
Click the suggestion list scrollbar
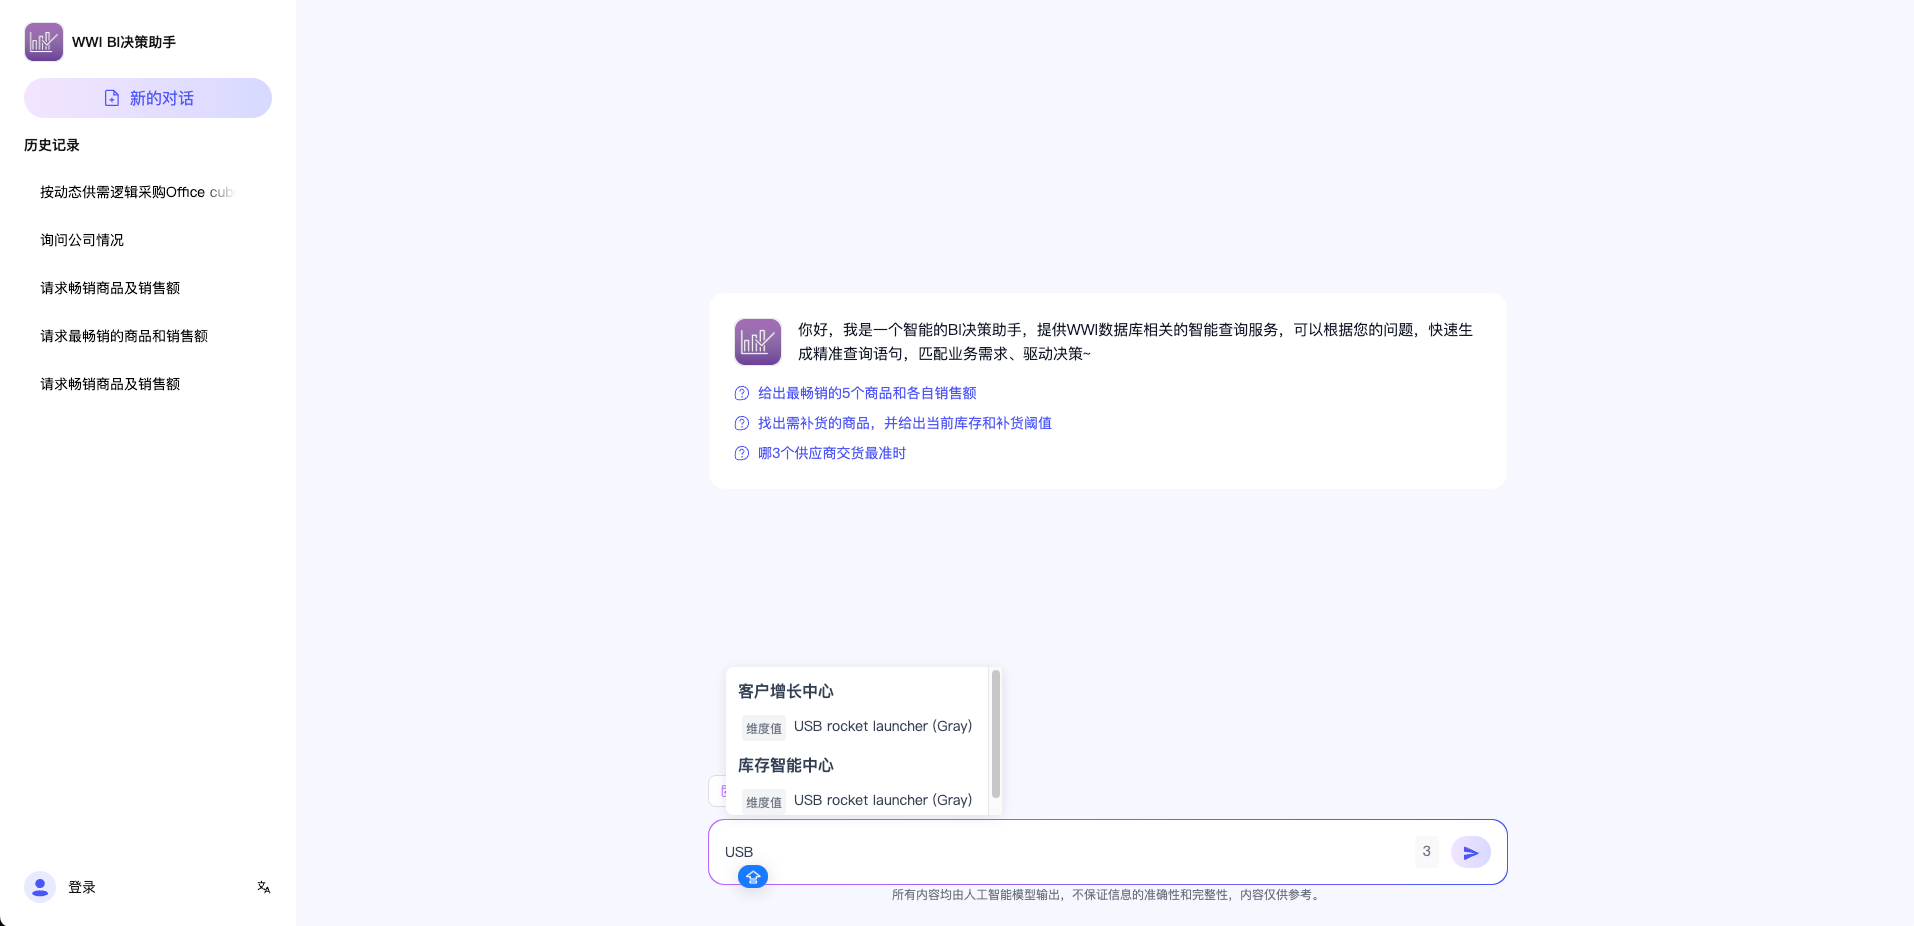pos(995,734)
